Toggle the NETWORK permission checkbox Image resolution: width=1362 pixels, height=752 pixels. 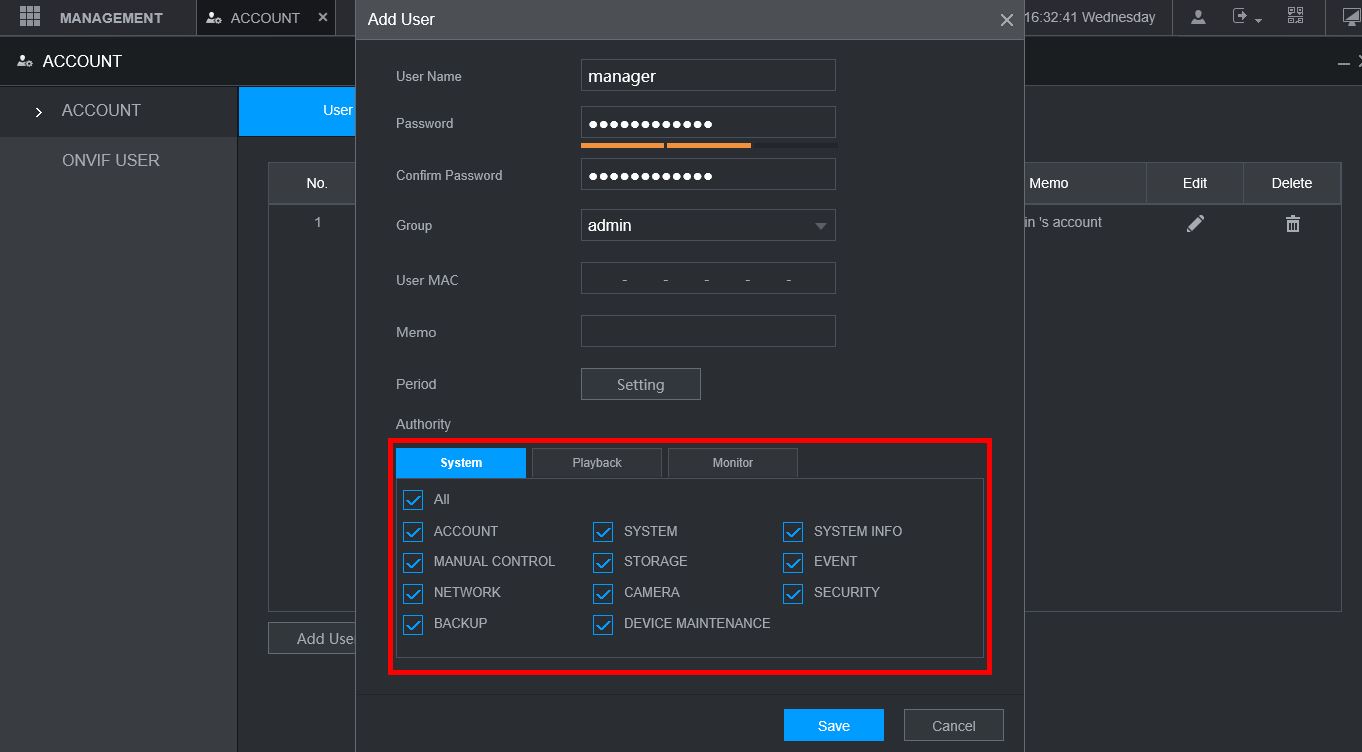[x=413, y=593]
